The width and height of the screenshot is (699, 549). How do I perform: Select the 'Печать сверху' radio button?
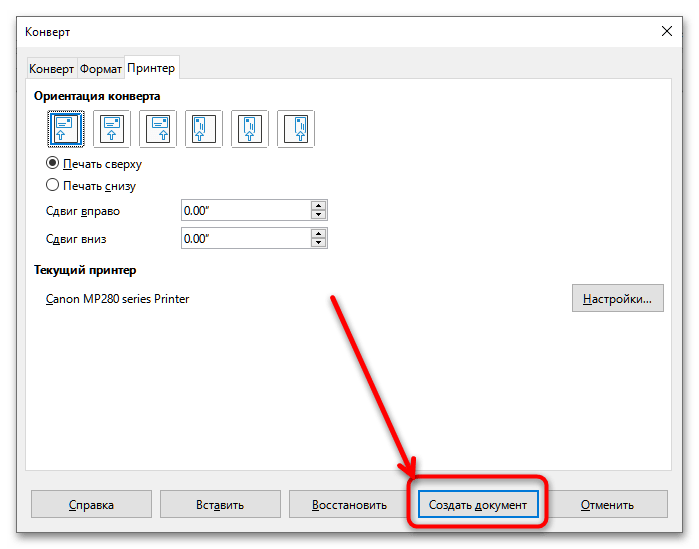53,163
